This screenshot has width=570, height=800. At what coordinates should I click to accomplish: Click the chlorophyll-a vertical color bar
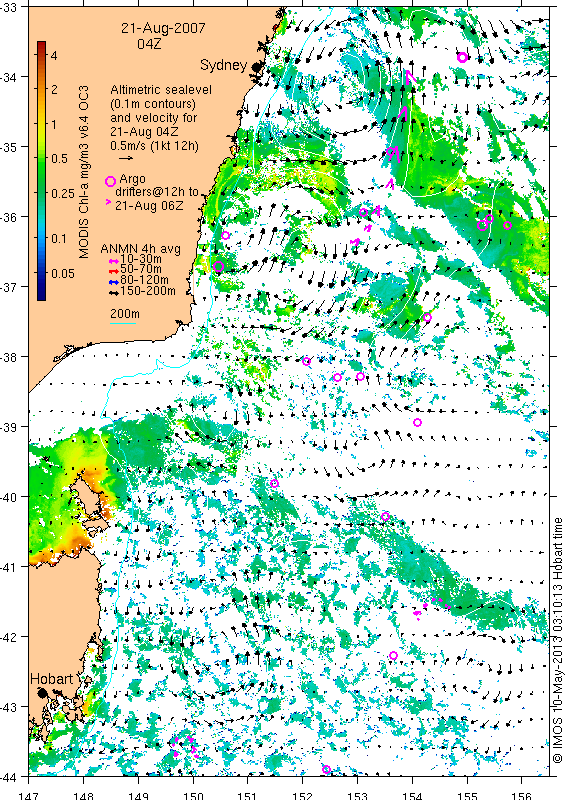coord(41,170)
